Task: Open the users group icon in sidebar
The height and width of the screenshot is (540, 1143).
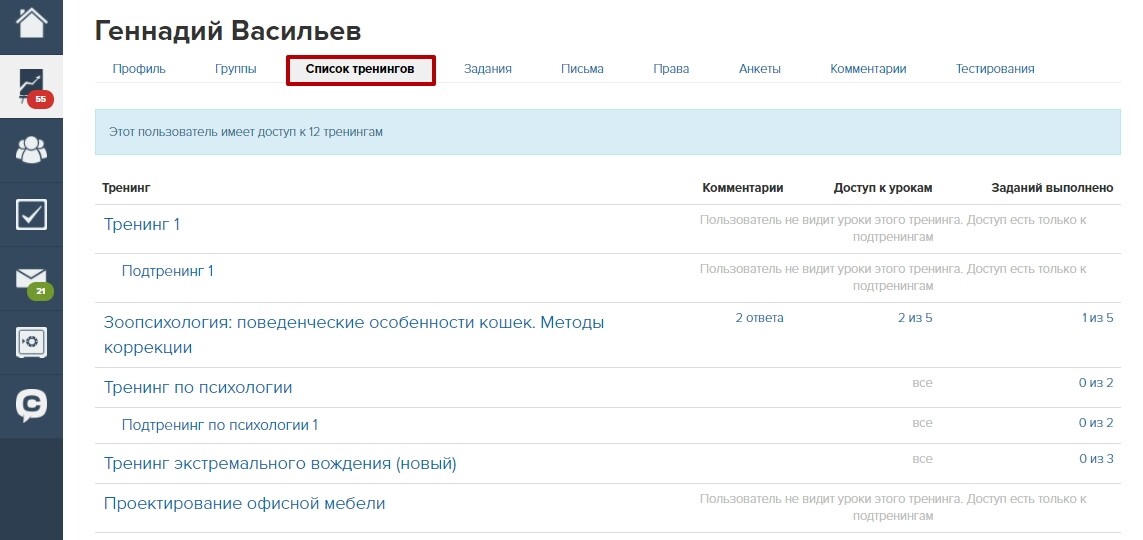Action: click(31, 150)
